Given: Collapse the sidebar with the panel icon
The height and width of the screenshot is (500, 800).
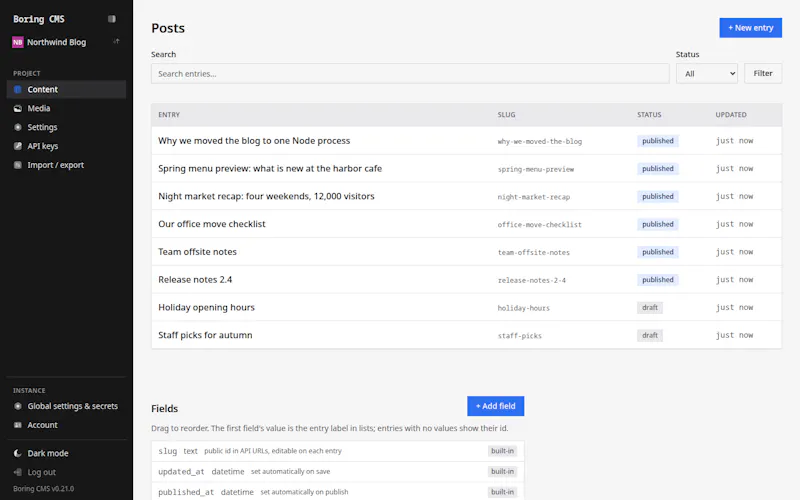Looking at the screenshot, I should (x=112, y=19).
